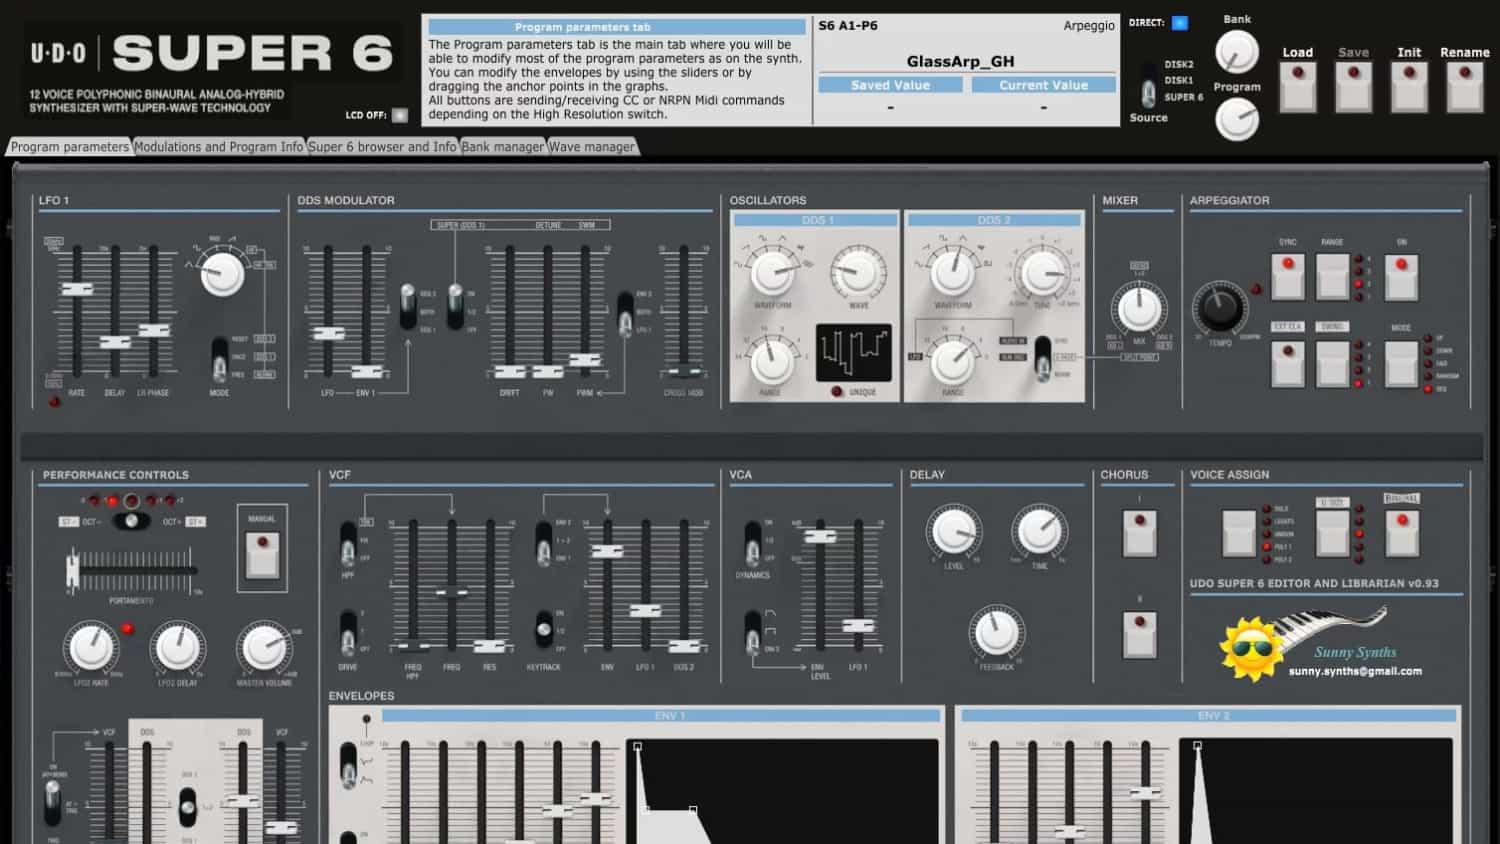Click the DDS 1 Wave knob
The height and width of the screenshot is (844, 1500).
pos(858,272)
